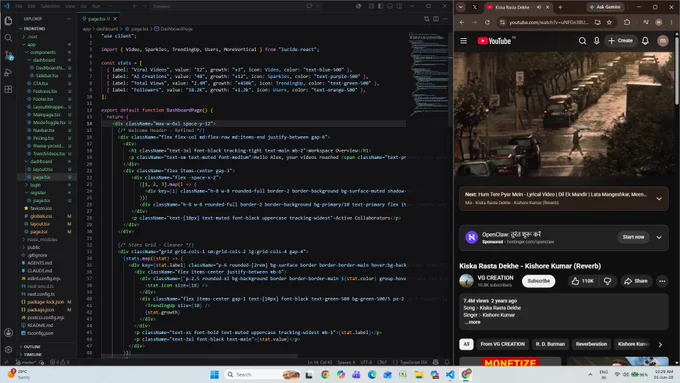Expand the OUTLINE section
This screenshot has height=383, width=680.
pyautogui.click(x=33, y=347)
